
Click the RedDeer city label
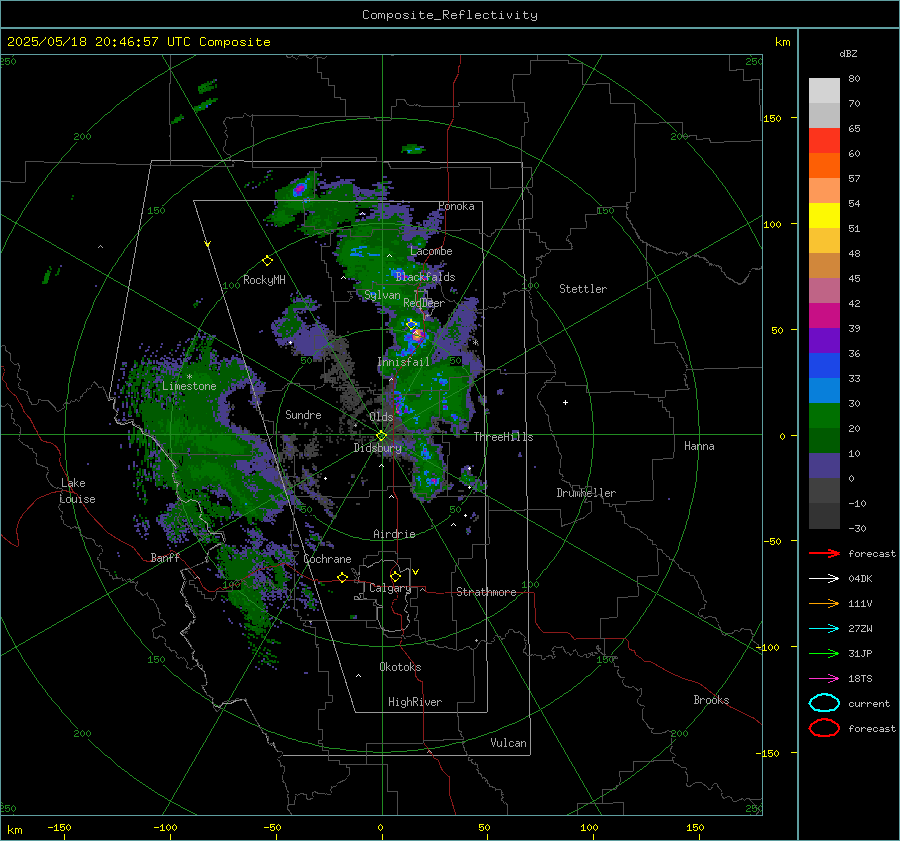[424, 303]
